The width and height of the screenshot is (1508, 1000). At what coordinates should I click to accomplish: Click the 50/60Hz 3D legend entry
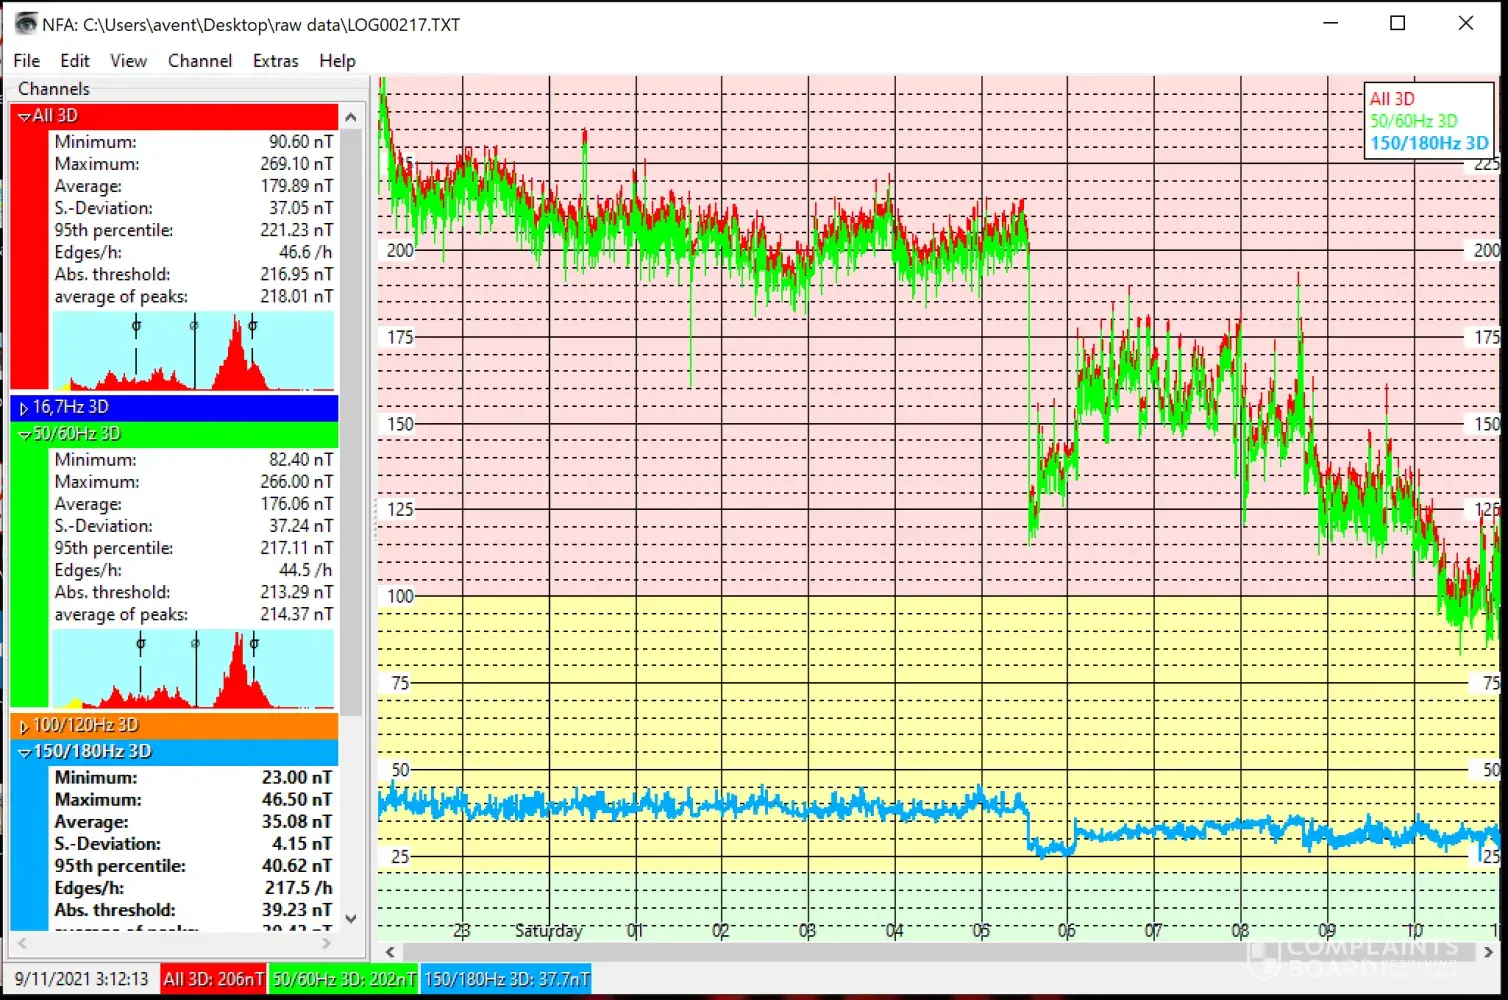pyautogui.click(x=1413, y=121)
